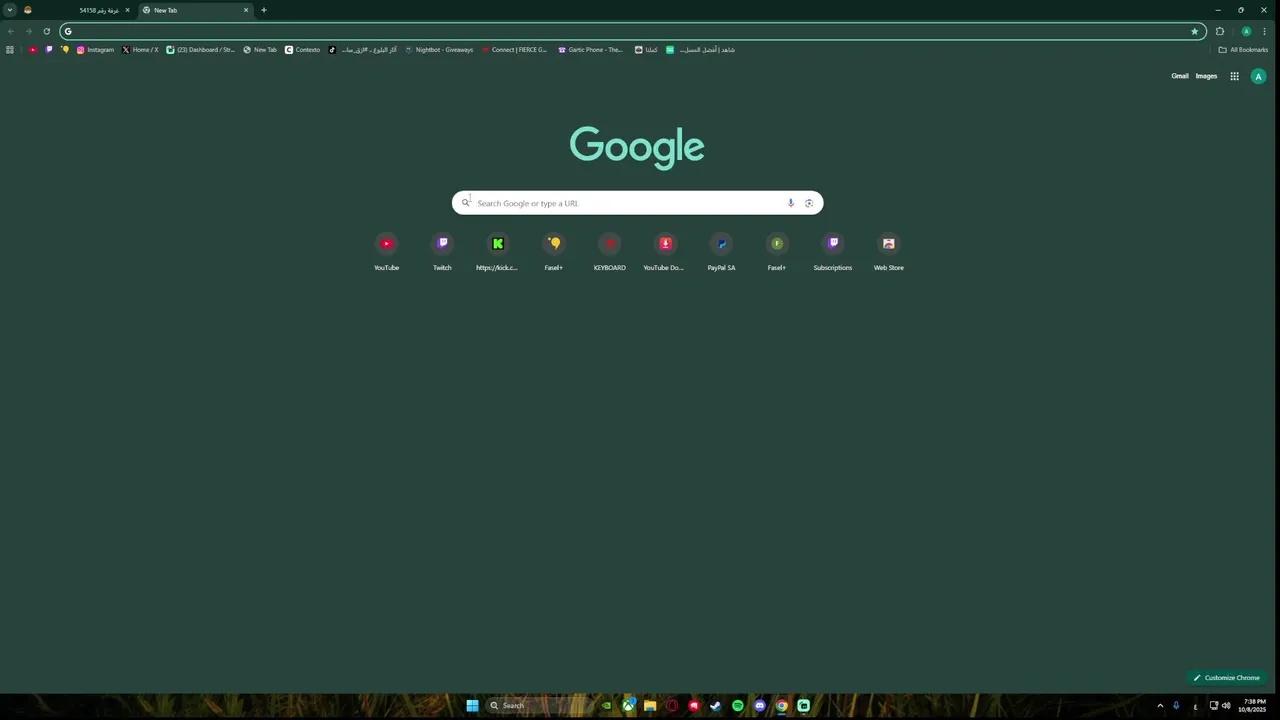Open Steam from the taskbar

[716, 705]
